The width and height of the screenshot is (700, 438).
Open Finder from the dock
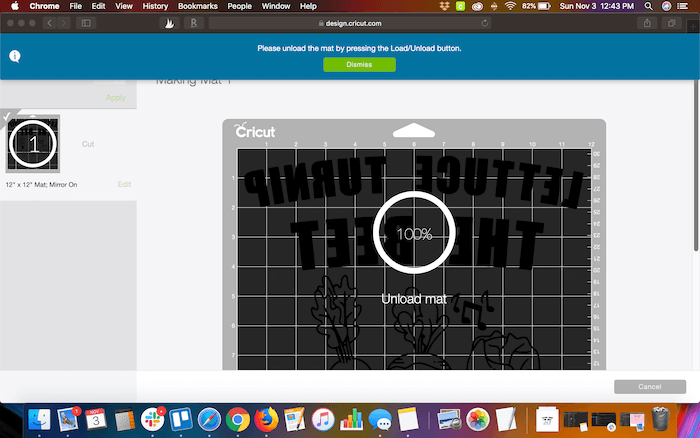pyautogui.click(x=39, y=420)
